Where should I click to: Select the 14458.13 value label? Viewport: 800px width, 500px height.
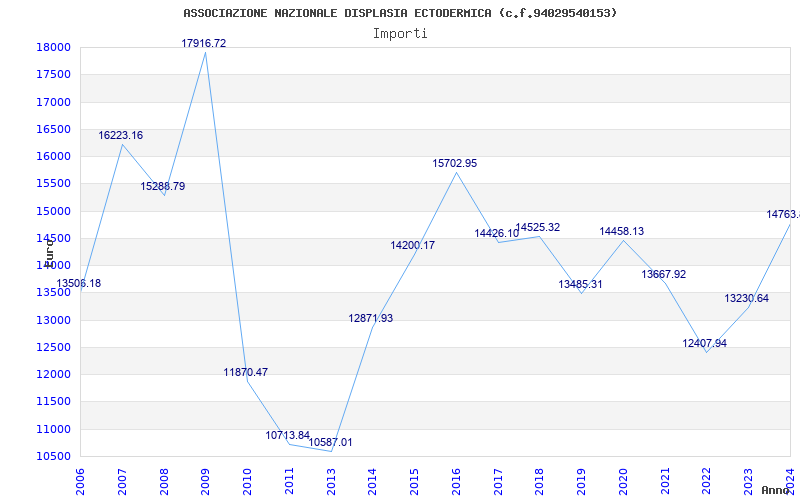pyautogui.click(x=621, y=231)
